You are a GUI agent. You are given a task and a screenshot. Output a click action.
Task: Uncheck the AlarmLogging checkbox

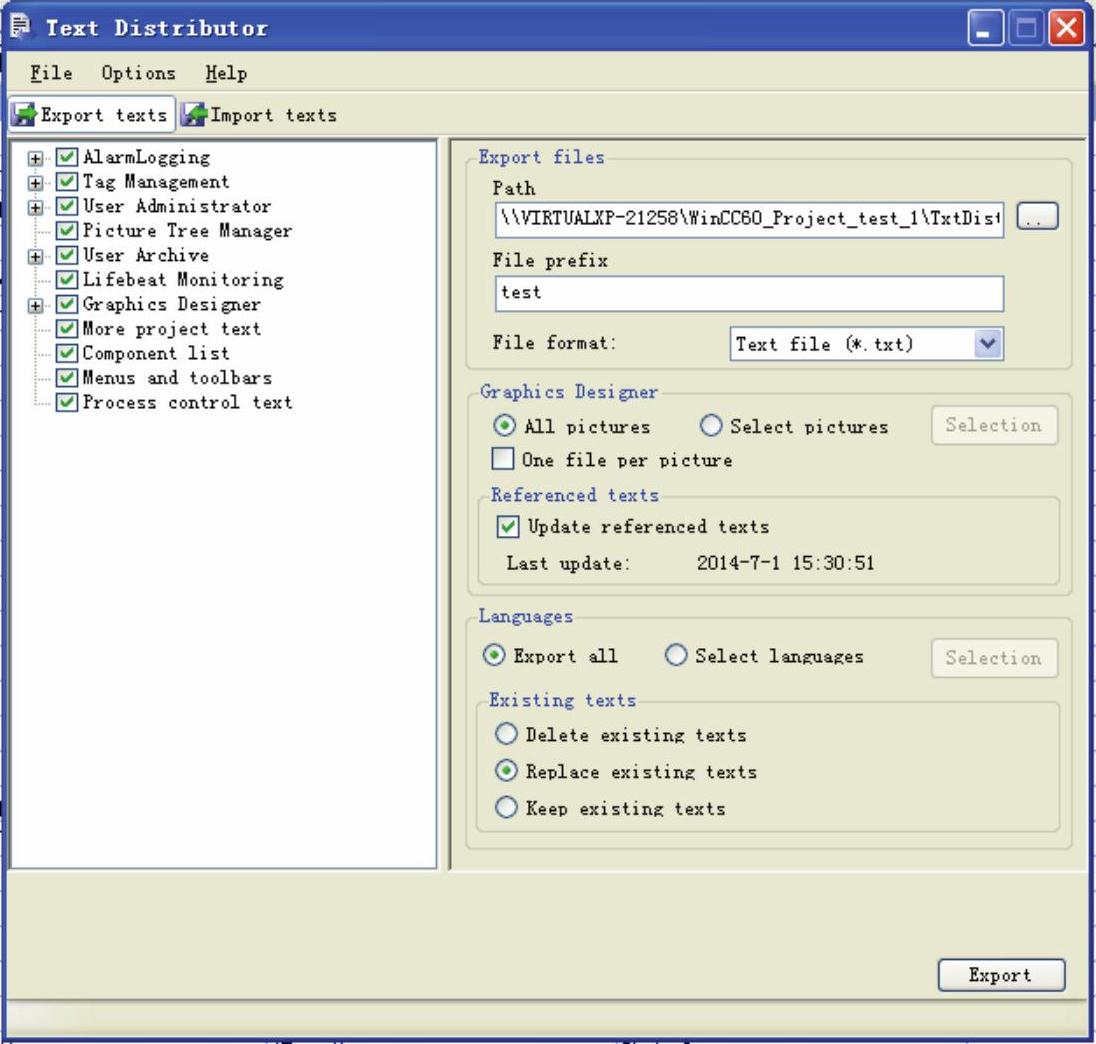tap(66, 157)
